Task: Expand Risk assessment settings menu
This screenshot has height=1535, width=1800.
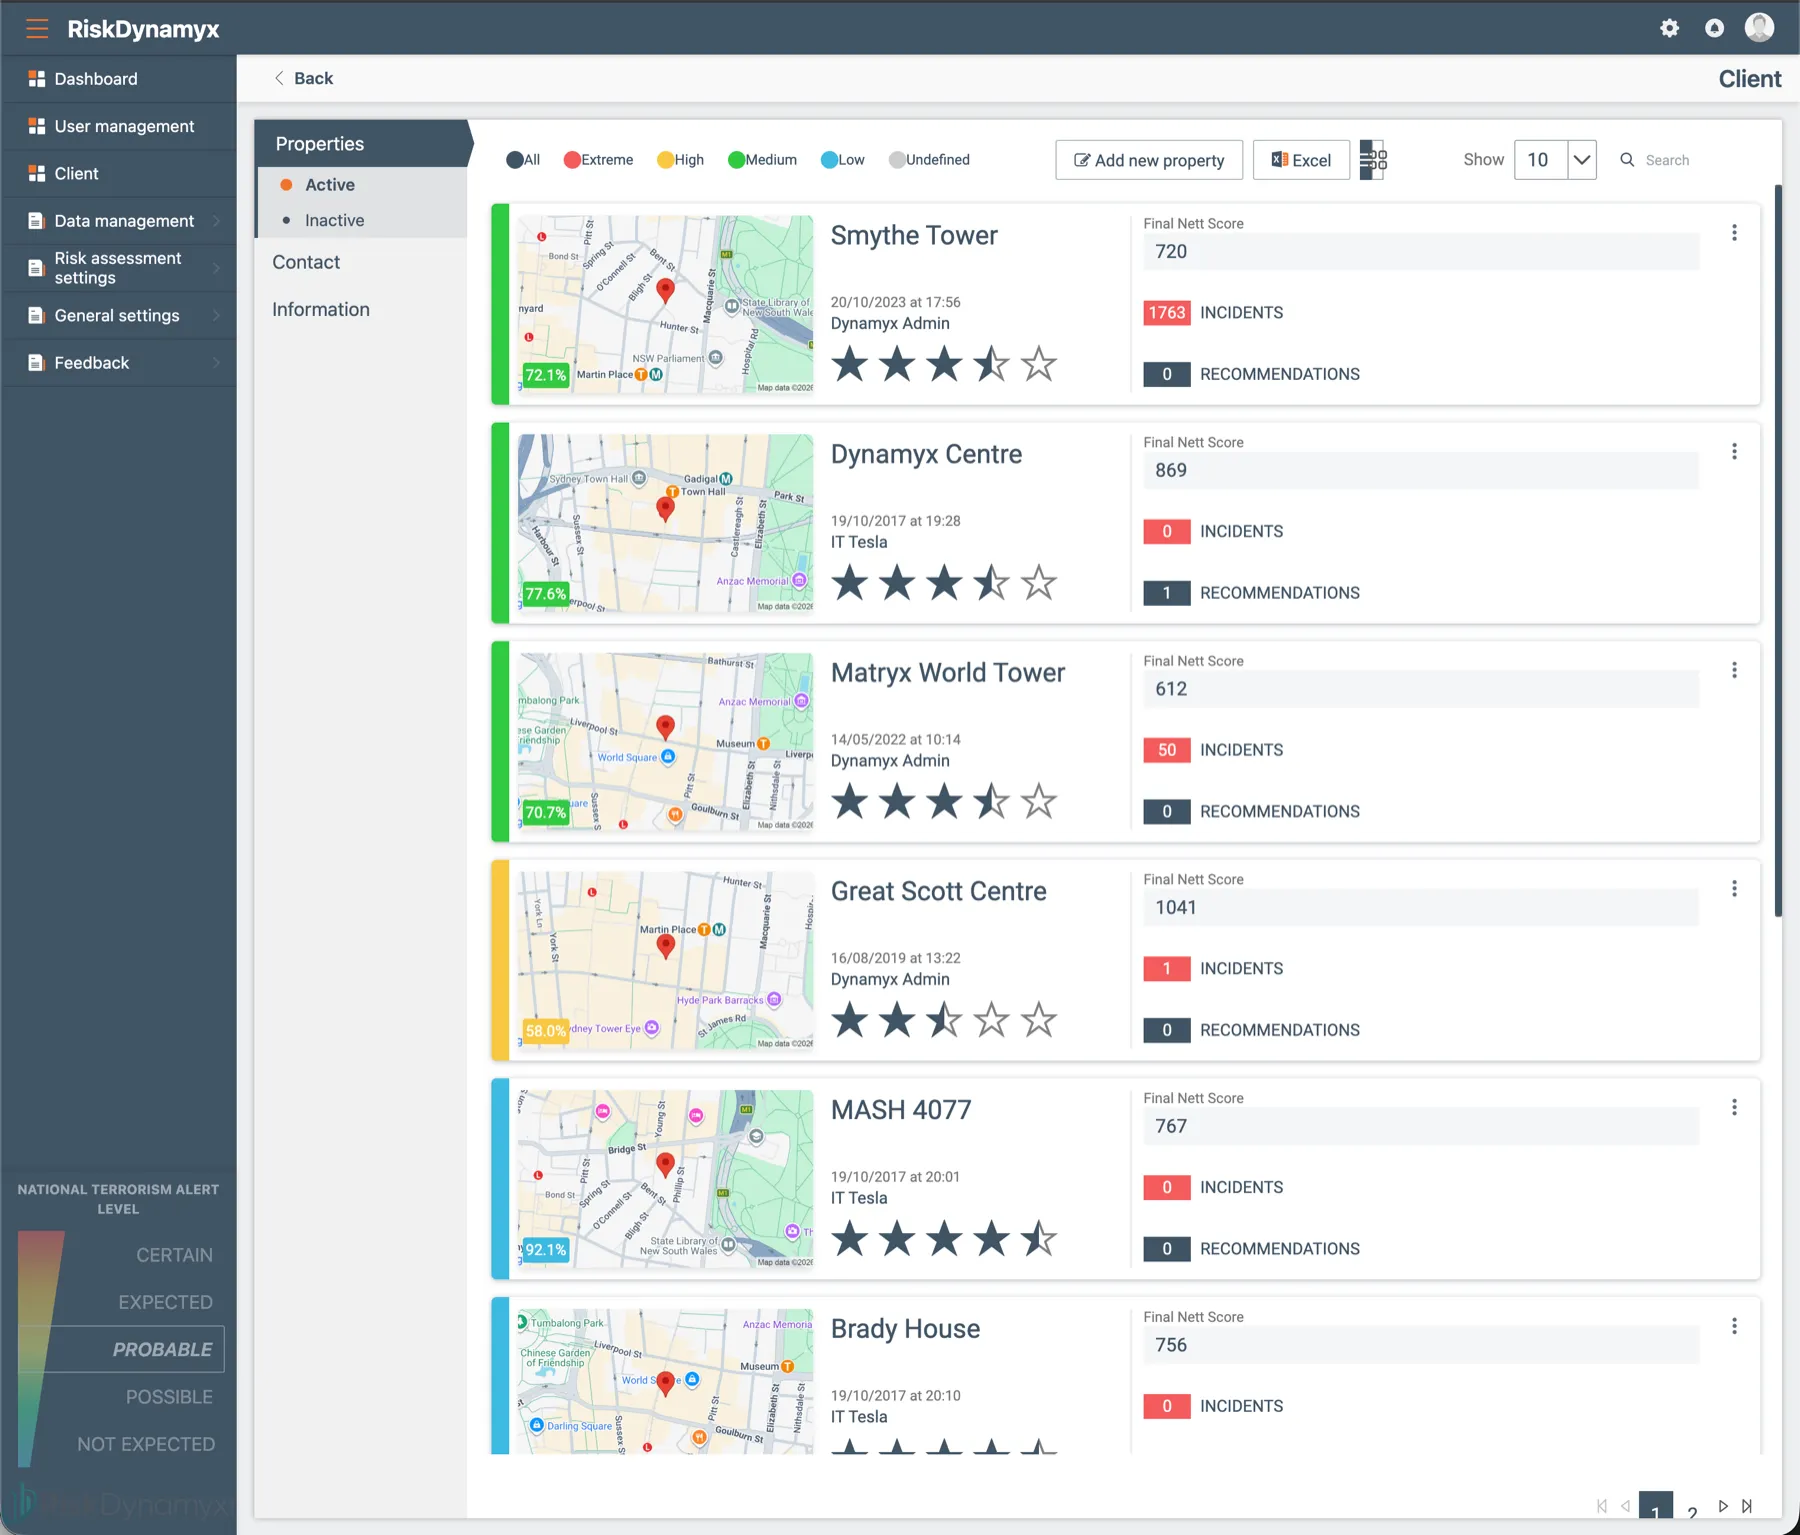Action: click(x=216, y=268)
